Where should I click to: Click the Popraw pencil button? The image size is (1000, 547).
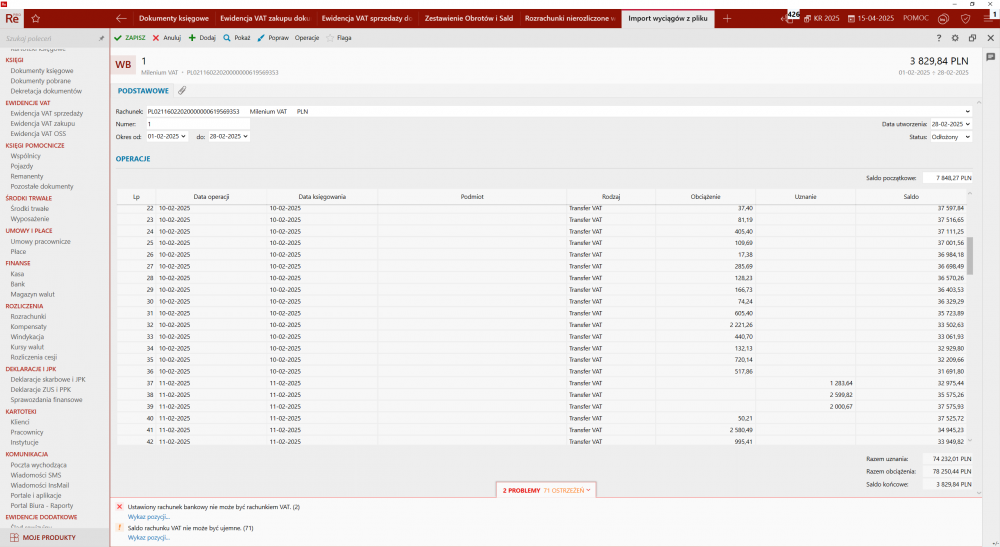point(273,38)
